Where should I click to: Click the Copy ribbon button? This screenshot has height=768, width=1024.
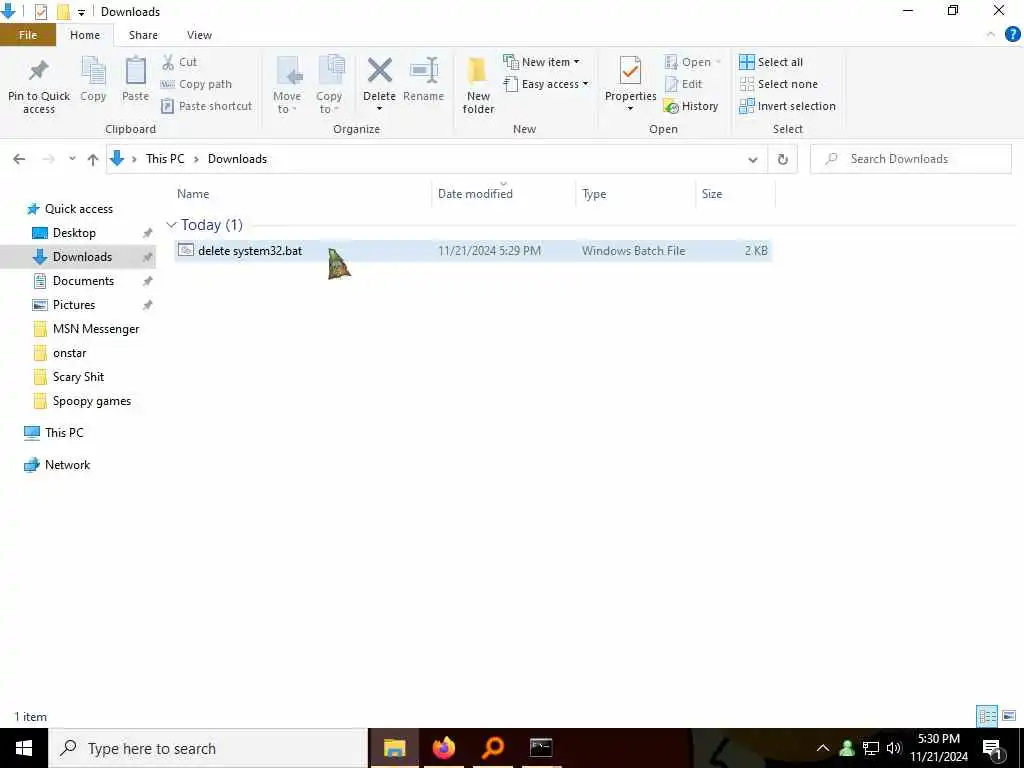93,79
